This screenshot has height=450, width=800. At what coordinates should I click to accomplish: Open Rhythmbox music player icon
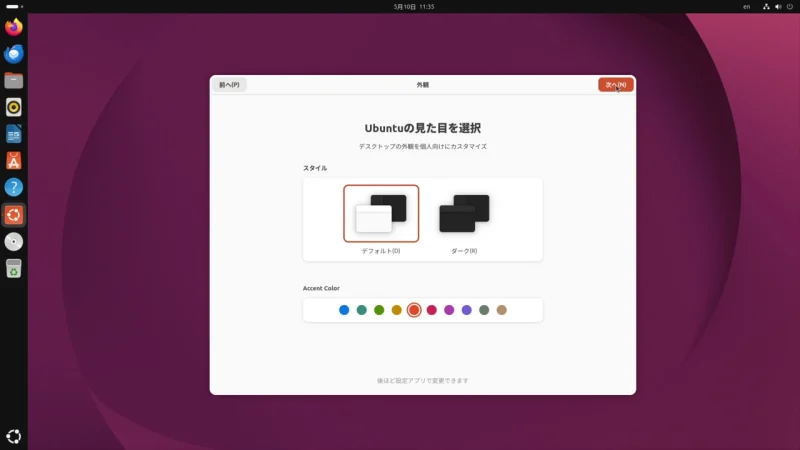(14, 107)
